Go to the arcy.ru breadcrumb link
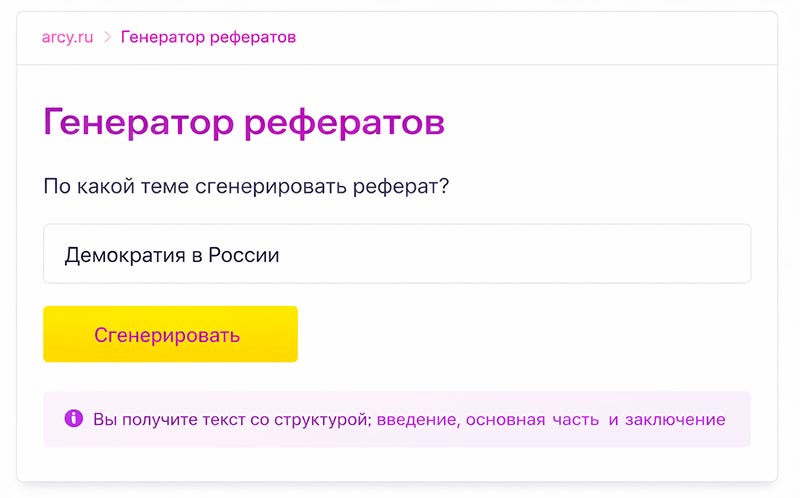This screenshot has width=800, height=498. [68, 38]
